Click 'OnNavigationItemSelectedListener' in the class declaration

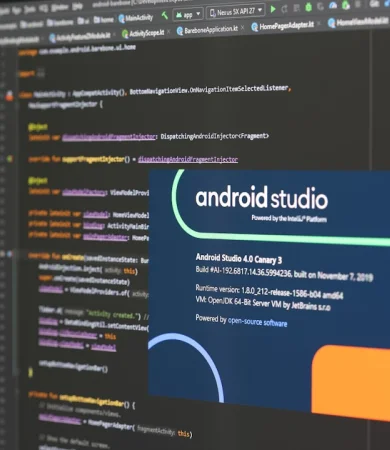coord(239,89)
